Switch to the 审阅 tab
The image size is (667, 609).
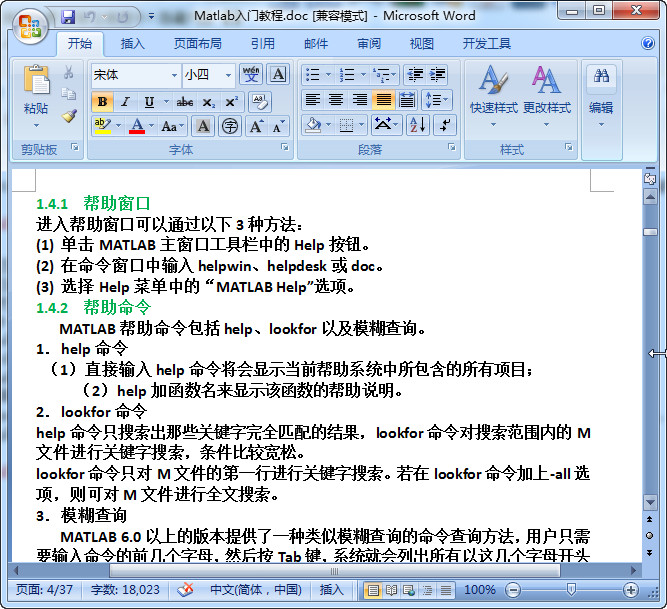click(x=369, y=44)
